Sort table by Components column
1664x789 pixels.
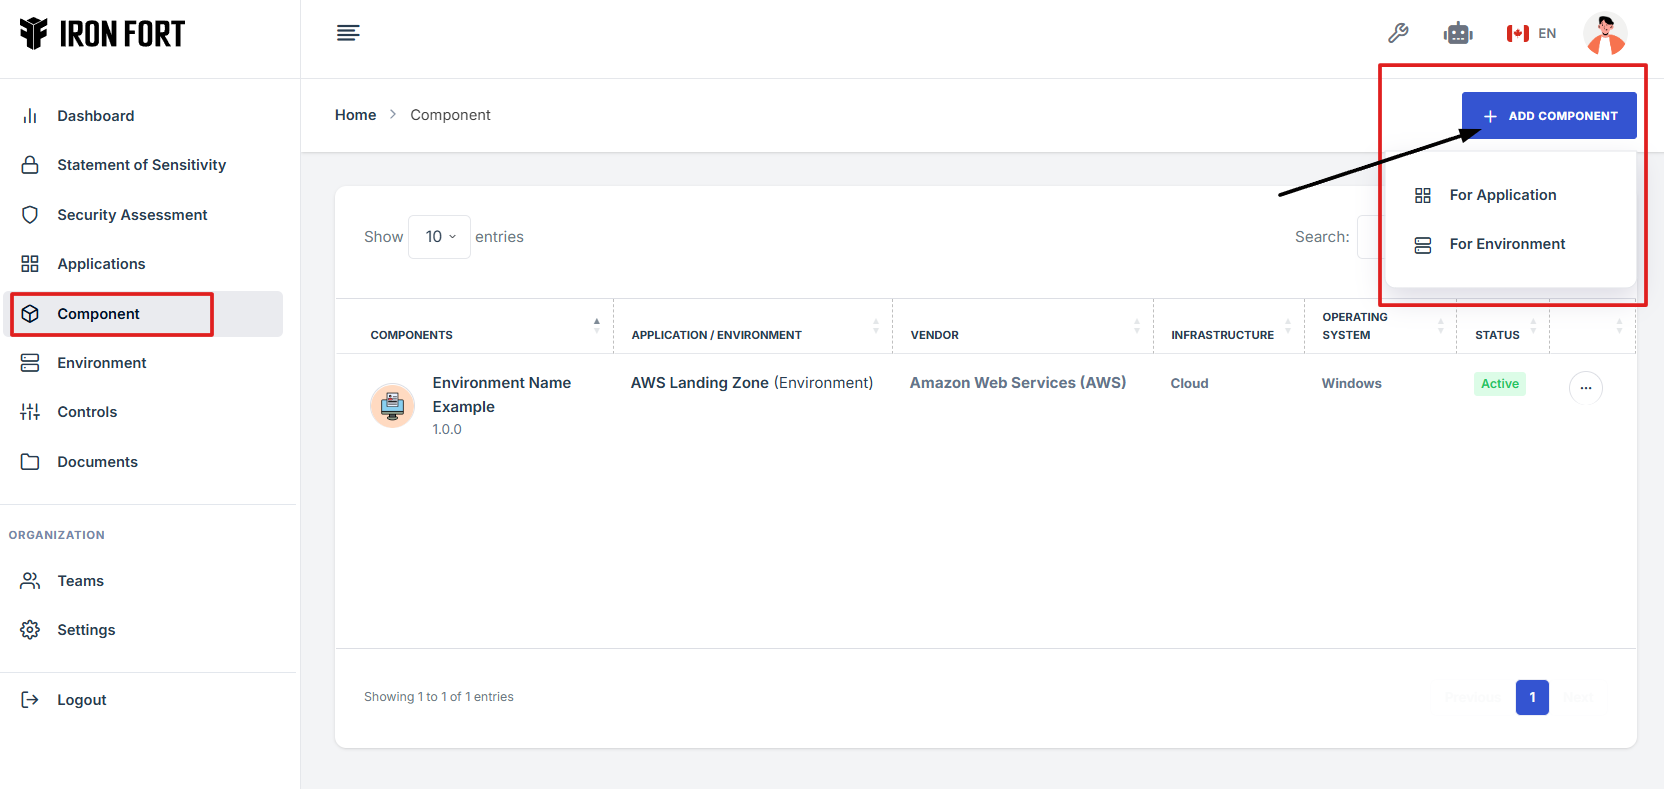[412, 335]
